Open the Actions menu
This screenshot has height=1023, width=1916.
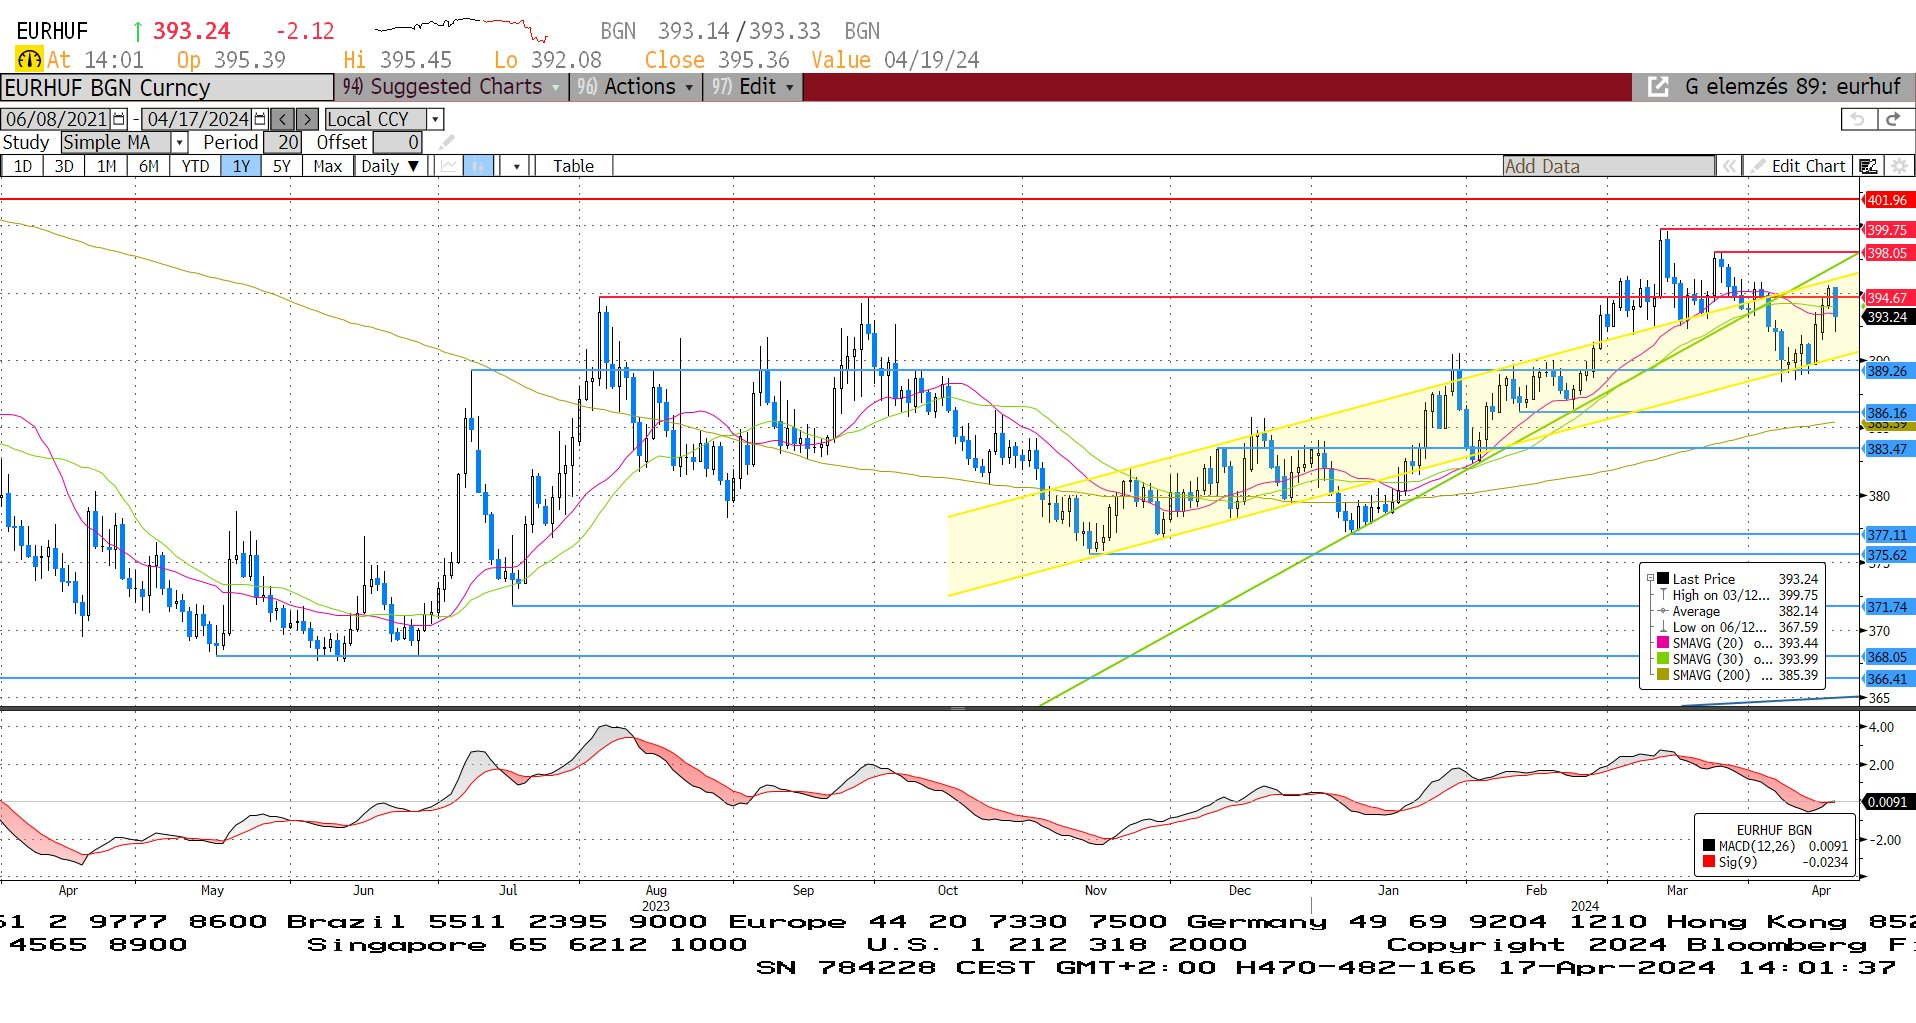tap(636, 87)
